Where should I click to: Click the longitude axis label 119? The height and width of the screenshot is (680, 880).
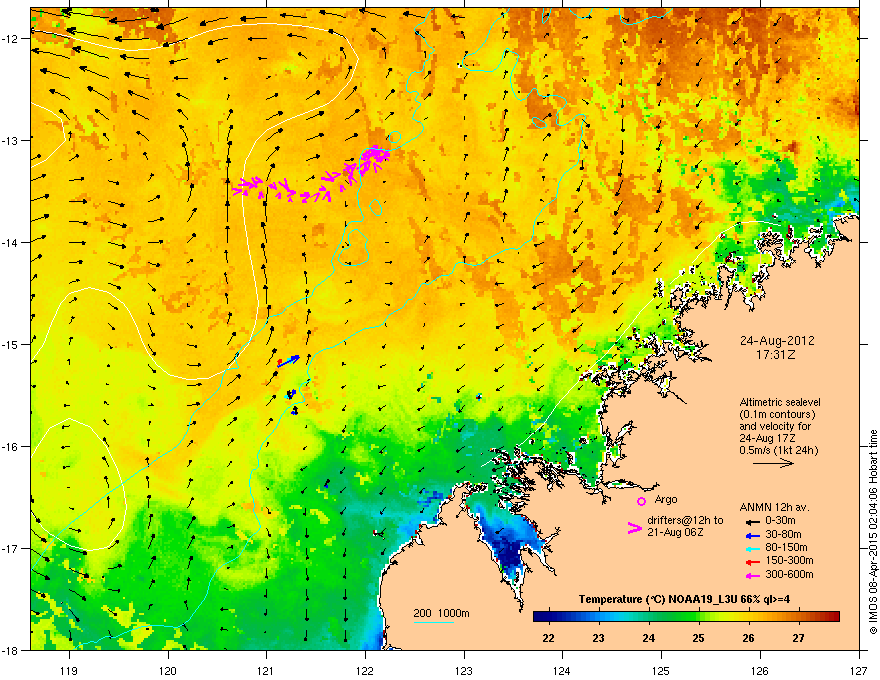pos(69,670)
